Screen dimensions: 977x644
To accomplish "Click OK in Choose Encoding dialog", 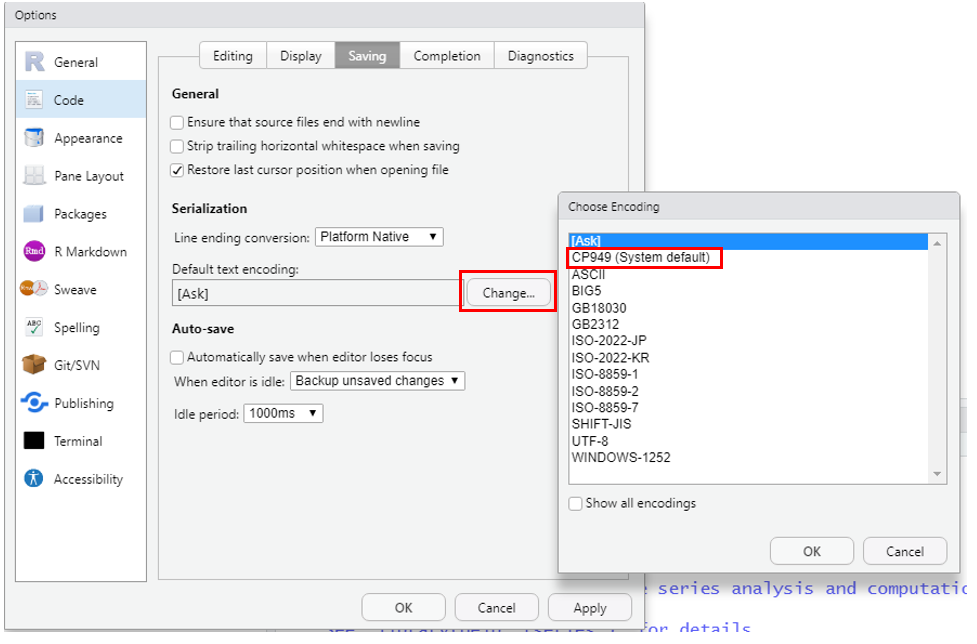I will pyautogui.click(x=811, y=551).
